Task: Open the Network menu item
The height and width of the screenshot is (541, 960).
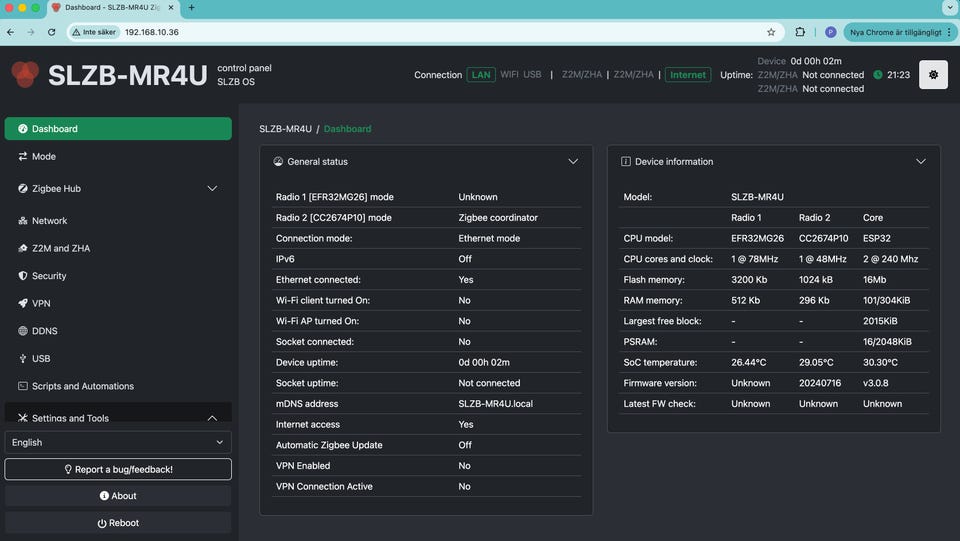Action: [49, 221]
